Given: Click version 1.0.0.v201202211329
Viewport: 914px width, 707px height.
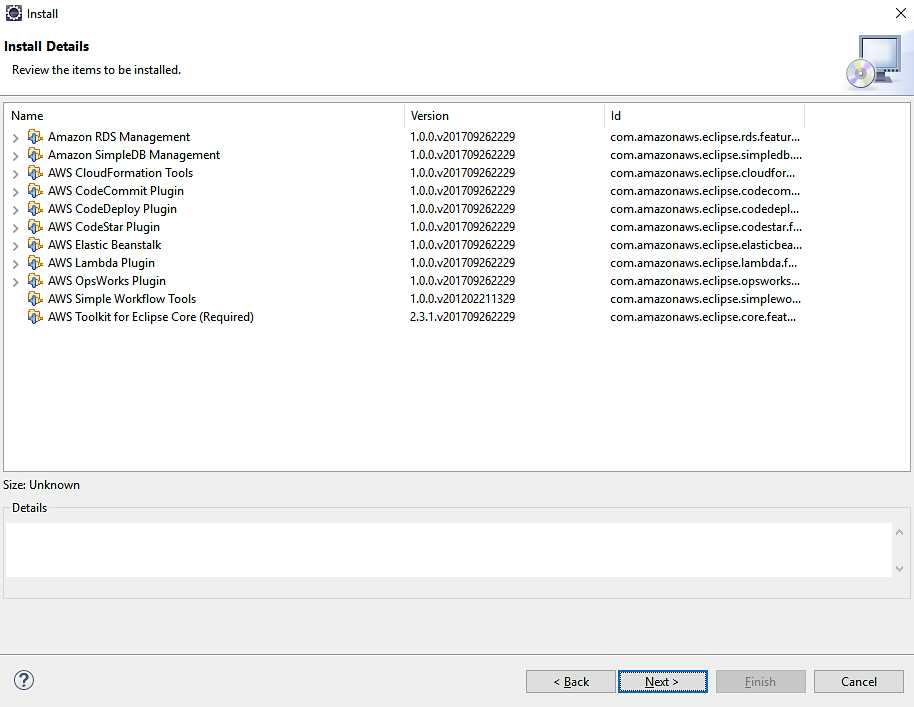Looking at the screenshot, I should pos(463,299).
